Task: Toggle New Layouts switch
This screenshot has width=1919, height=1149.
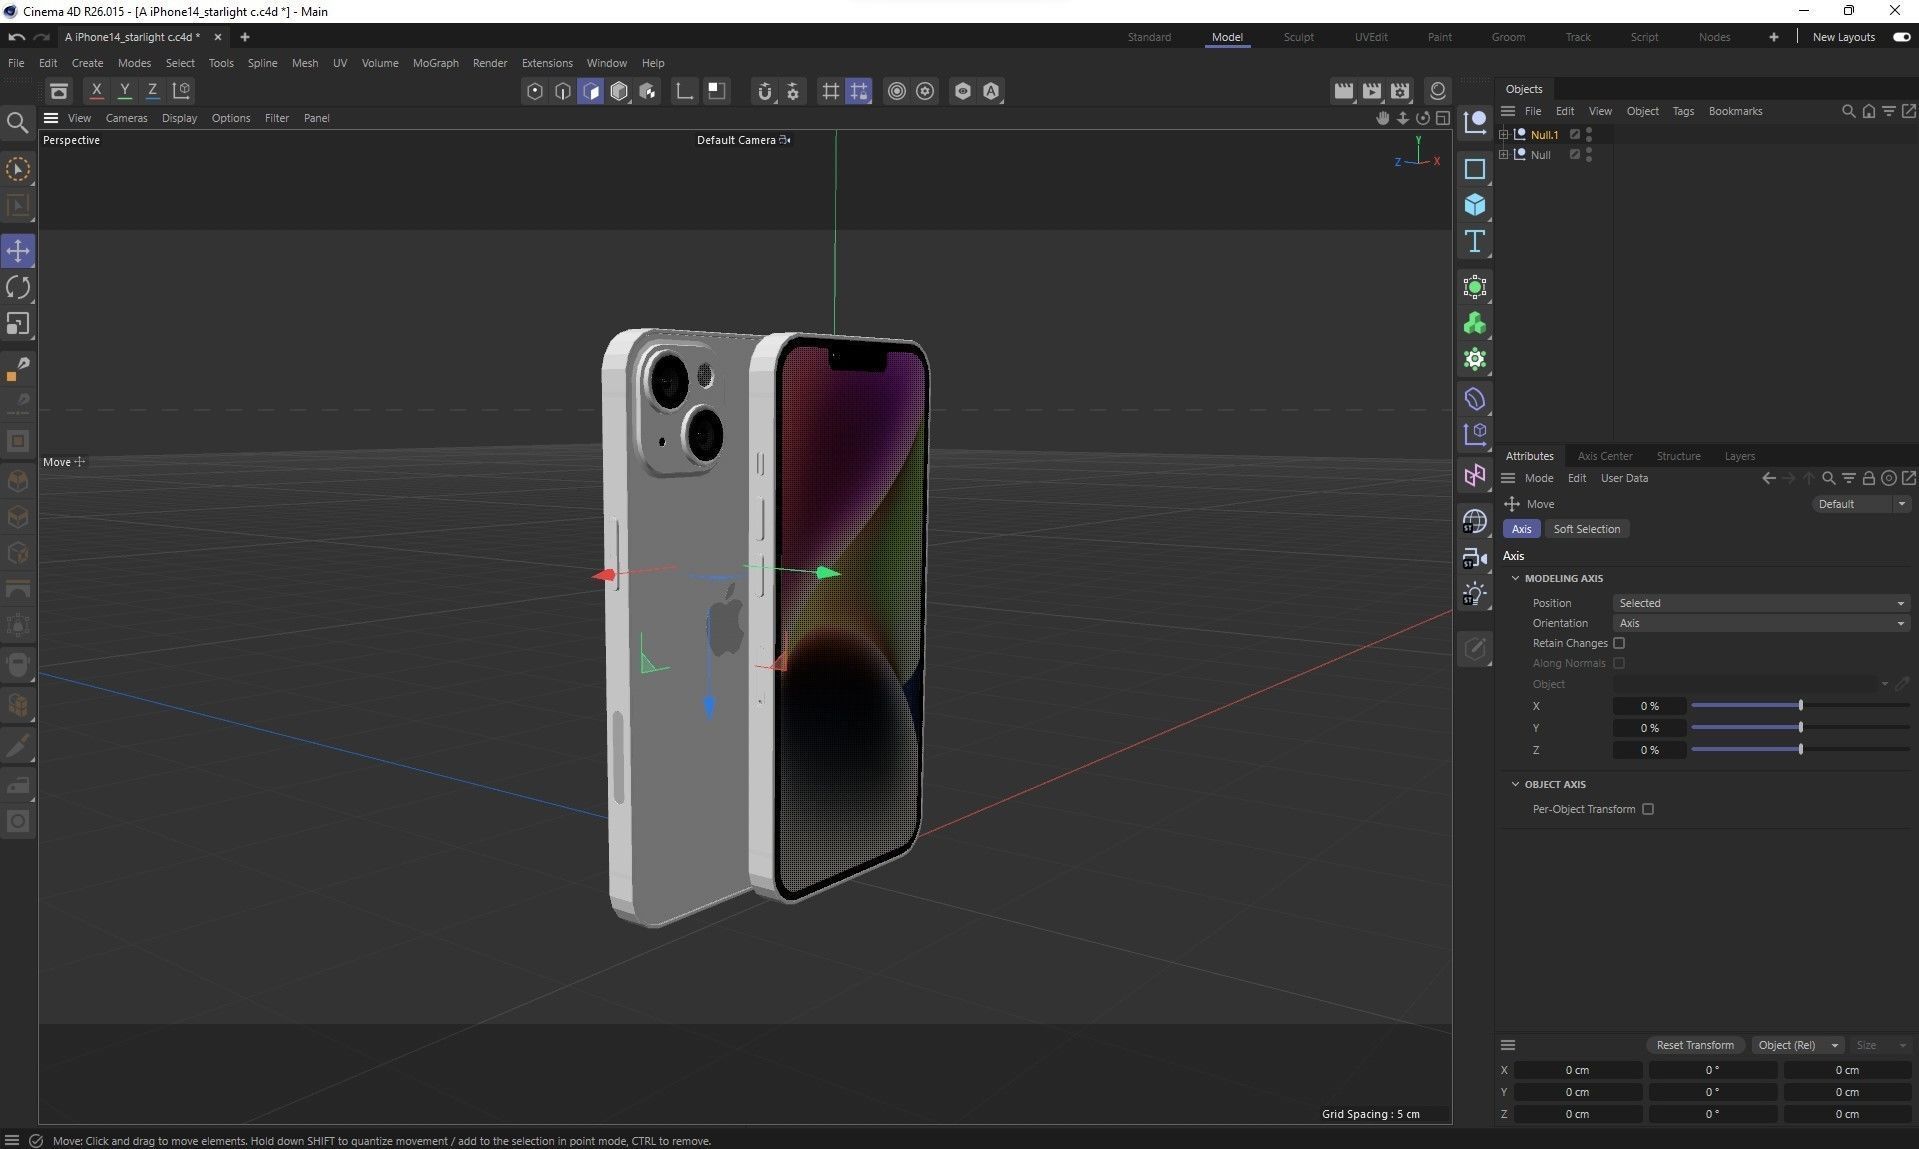Action: (x=1901, y=37)
